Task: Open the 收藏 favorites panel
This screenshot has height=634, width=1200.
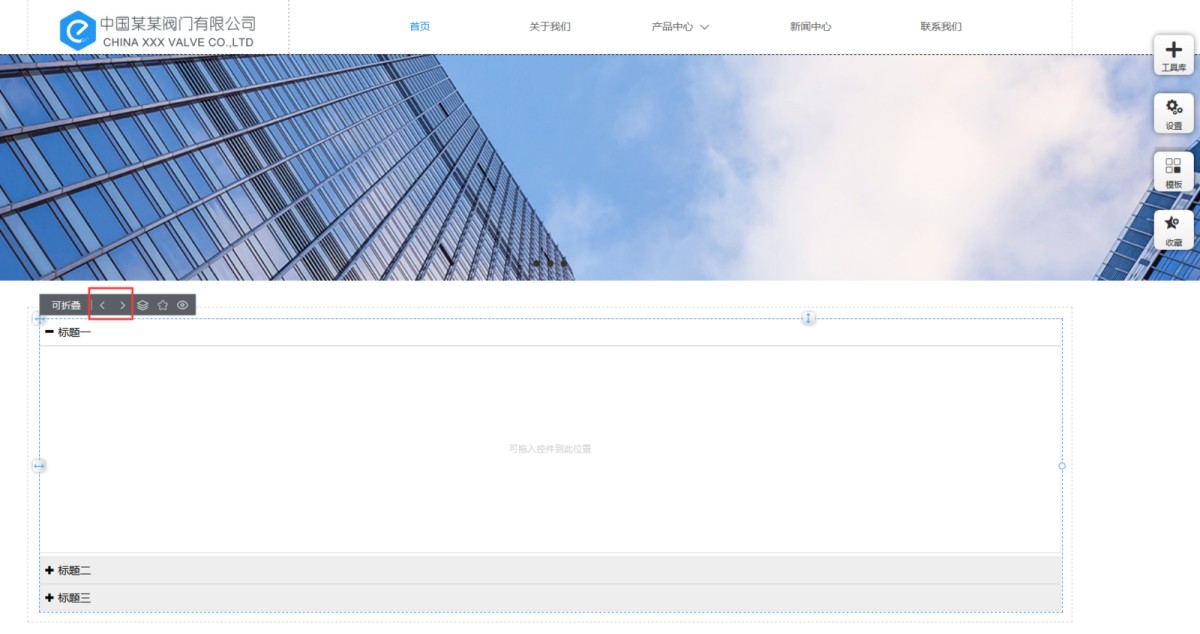Action: click(1173, 229)
